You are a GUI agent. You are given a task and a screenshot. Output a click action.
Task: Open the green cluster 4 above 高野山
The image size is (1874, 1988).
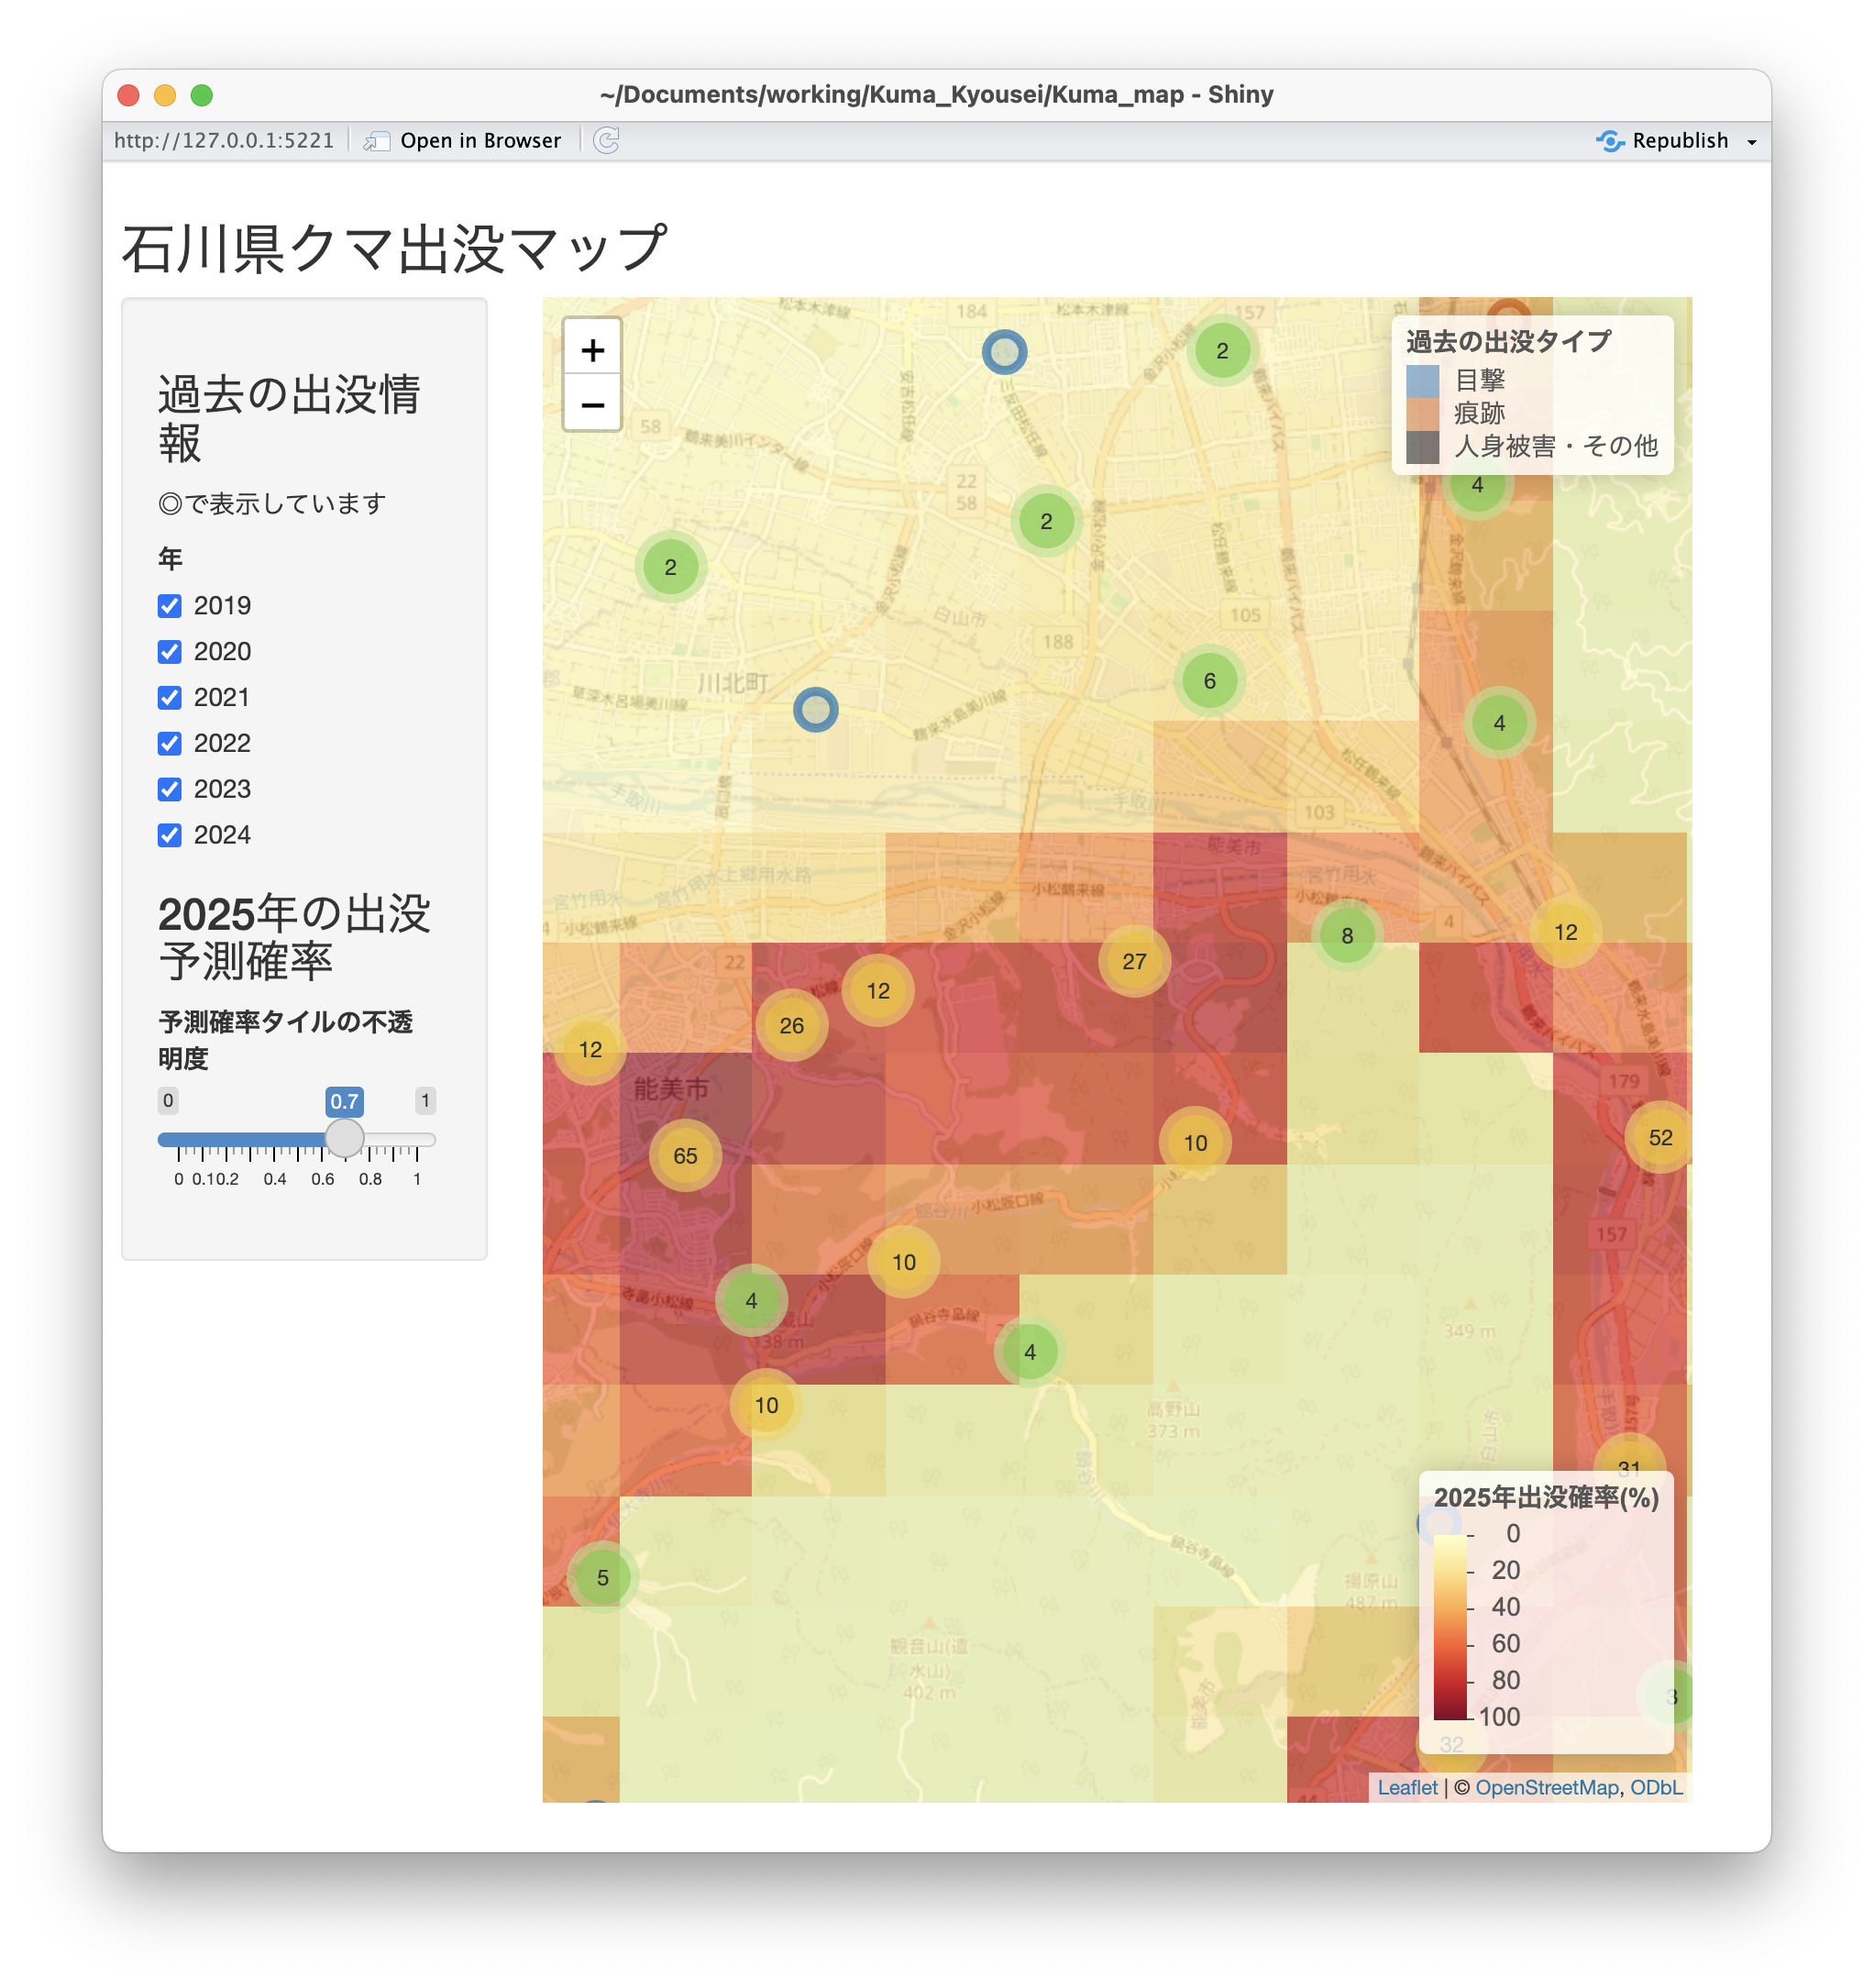click(x=1029, y=1352)
